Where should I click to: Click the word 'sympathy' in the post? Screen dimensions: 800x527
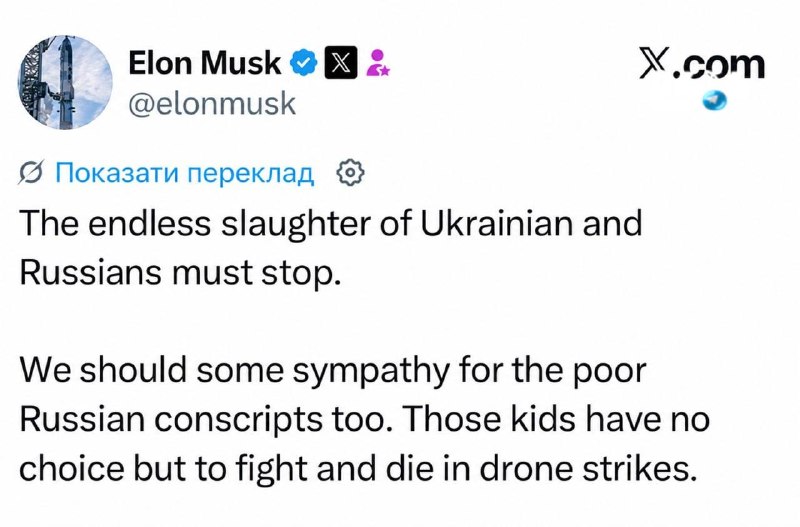click(x=370, y=372)
